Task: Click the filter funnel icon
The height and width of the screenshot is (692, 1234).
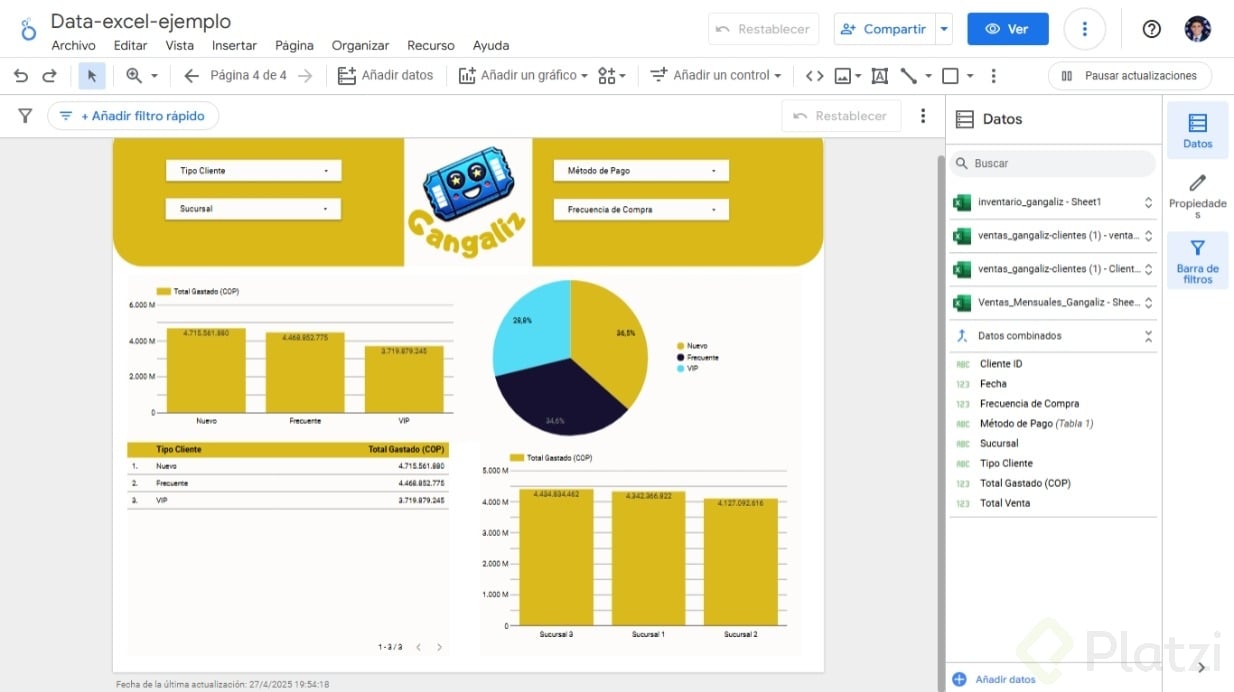Action: click(x=25, y=116)
